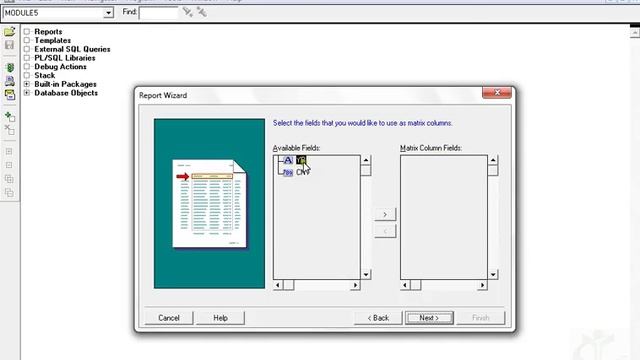Open a file with the folder icon
Image resolution: width=640 pixels, height=360 pixels.
(9, 31)
